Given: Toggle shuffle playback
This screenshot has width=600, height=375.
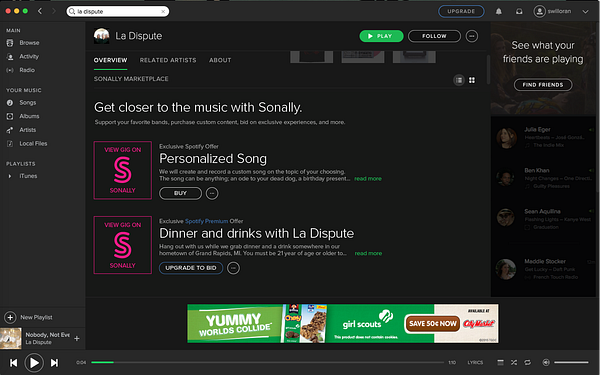Looking at the screenshot, I should pos(514,362).
